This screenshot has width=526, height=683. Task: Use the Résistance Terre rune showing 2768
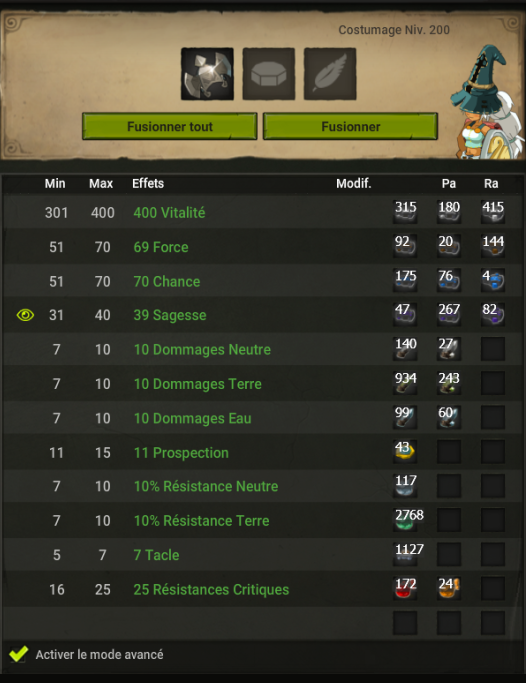point(408,520)
